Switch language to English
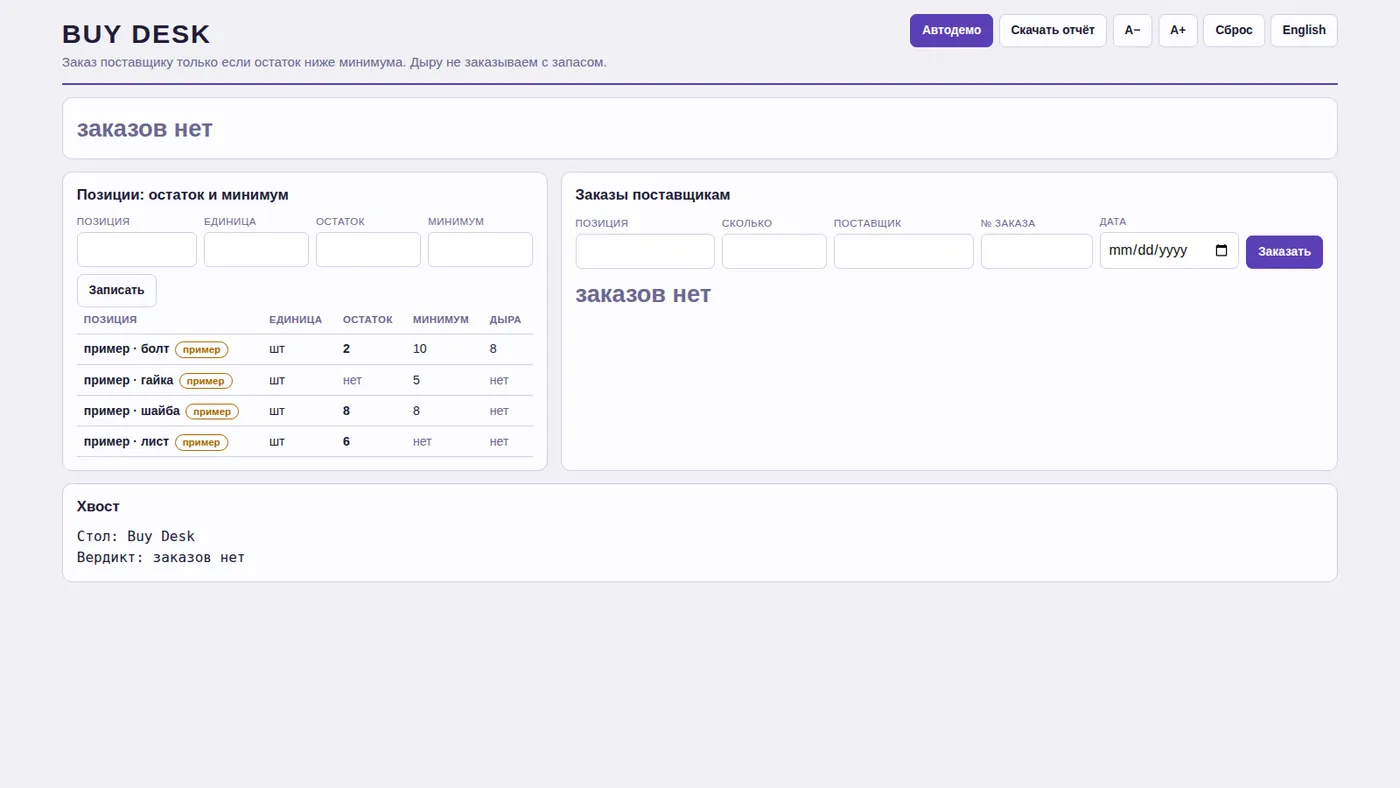1400x788 pixels. pos(1304,30)
